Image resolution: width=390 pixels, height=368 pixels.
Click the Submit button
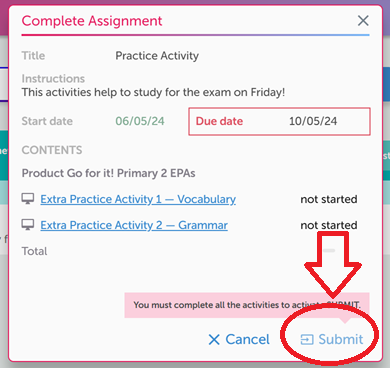pos(332,339)
